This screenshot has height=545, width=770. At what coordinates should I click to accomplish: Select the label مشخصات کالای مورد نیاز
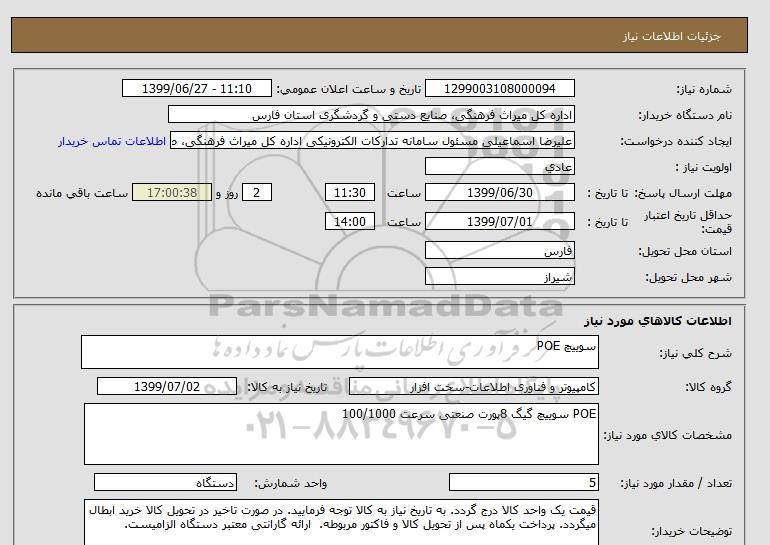(668, 435)
